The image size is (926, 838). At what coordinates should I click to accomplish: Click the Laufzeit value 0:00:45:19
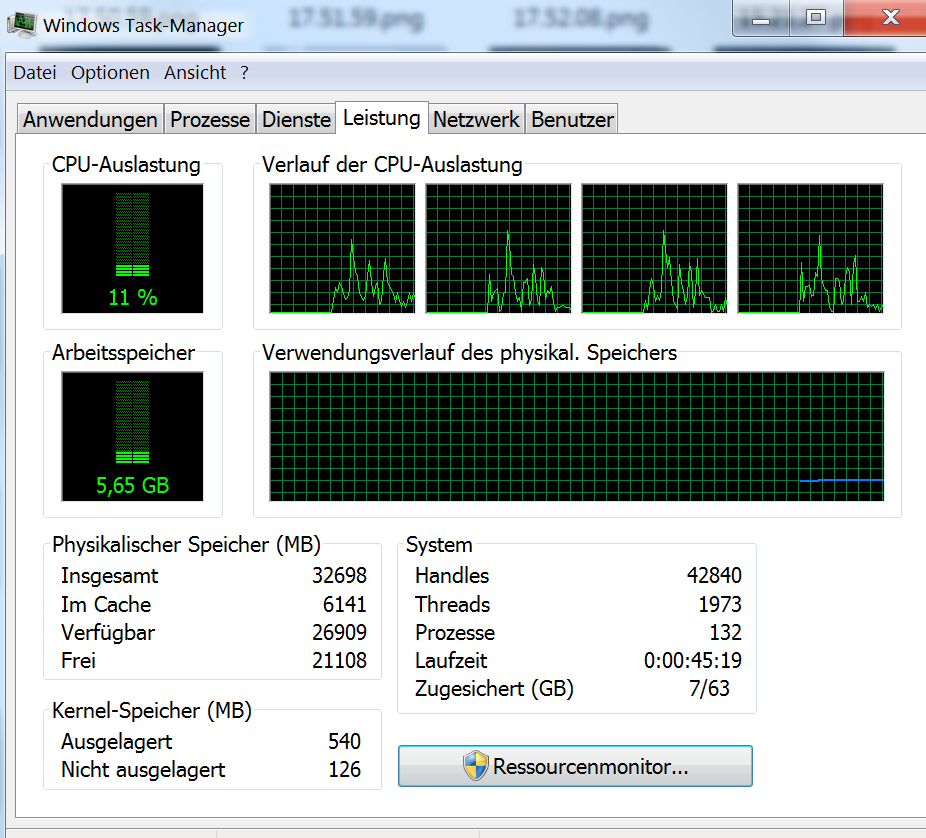pyautogui.click(x=693, y=660)
